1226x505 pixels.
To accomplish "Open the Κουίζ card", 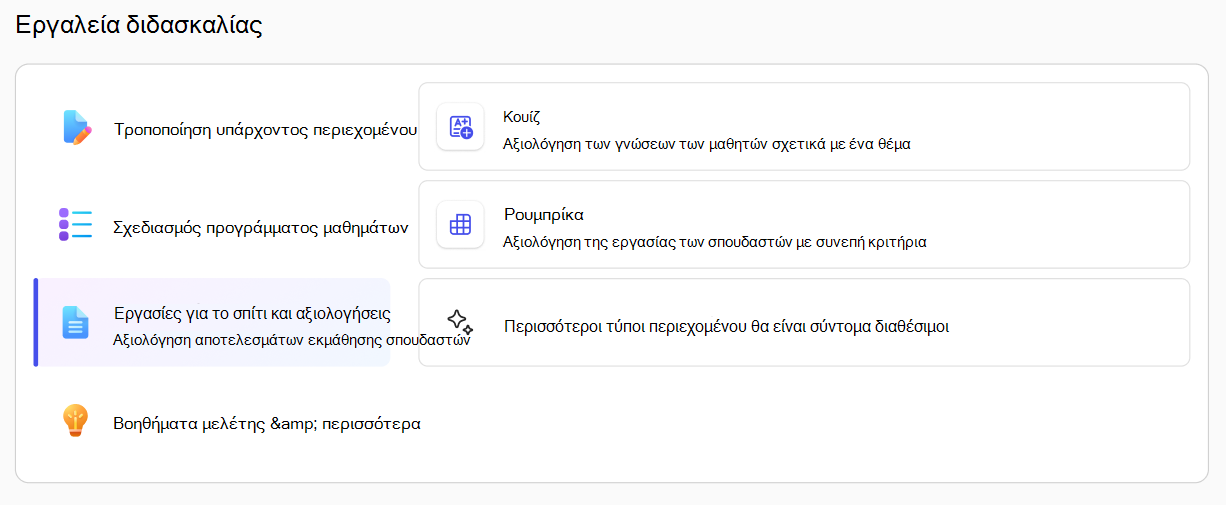I will (x=804, y=127).
